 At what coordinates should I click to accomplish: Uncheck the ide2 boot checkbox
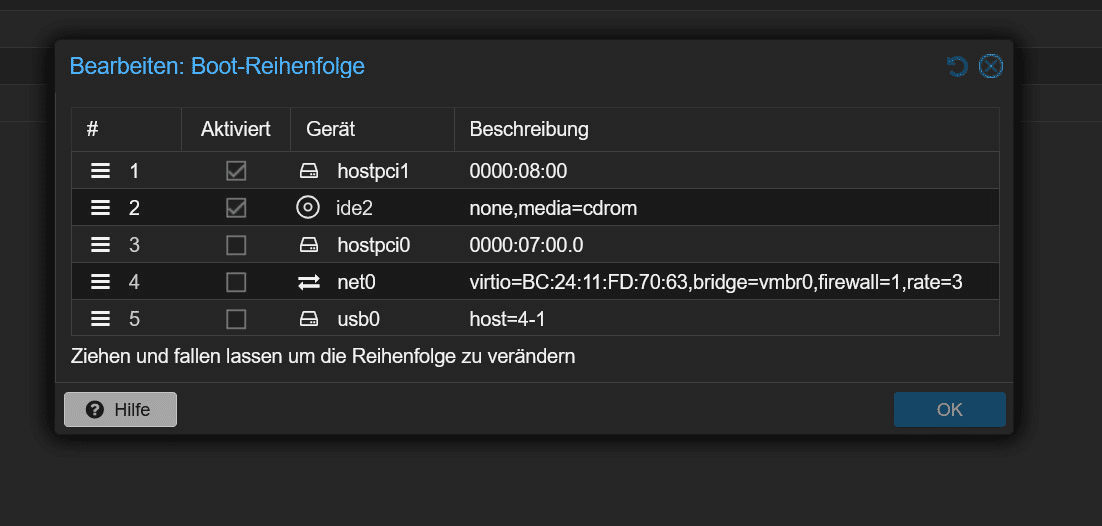236,208
